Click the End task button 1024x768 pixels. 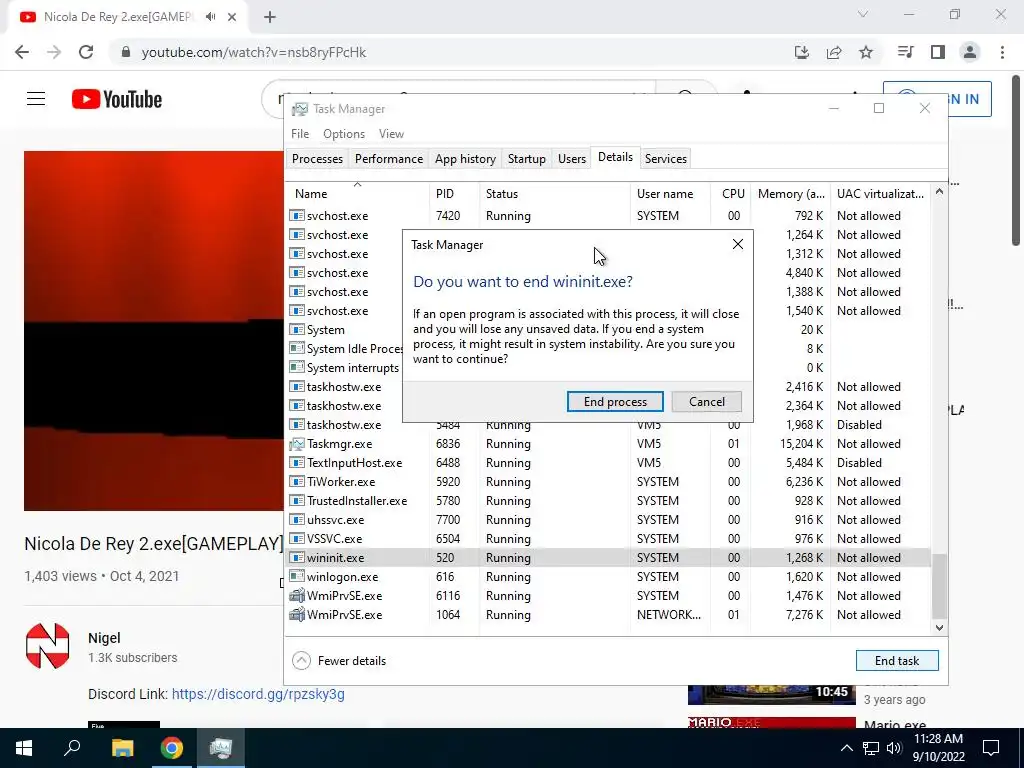897,660
